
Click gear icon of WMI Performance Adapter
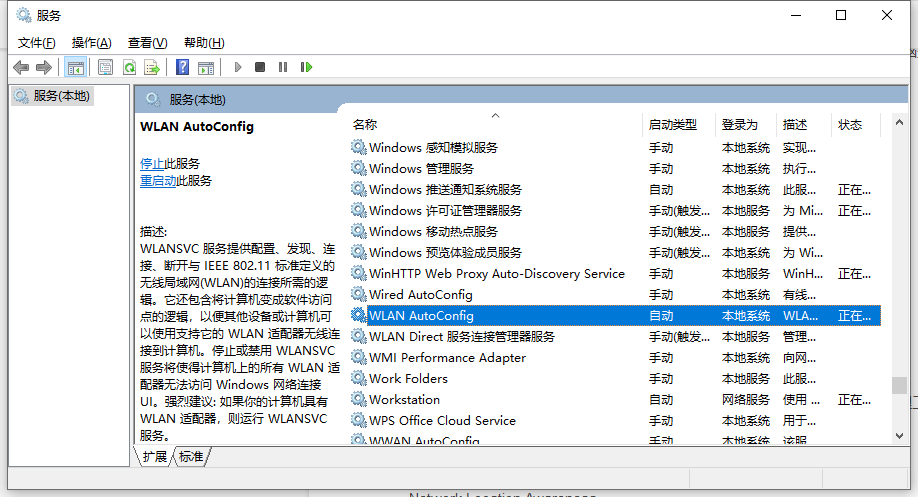pos(358,358)
